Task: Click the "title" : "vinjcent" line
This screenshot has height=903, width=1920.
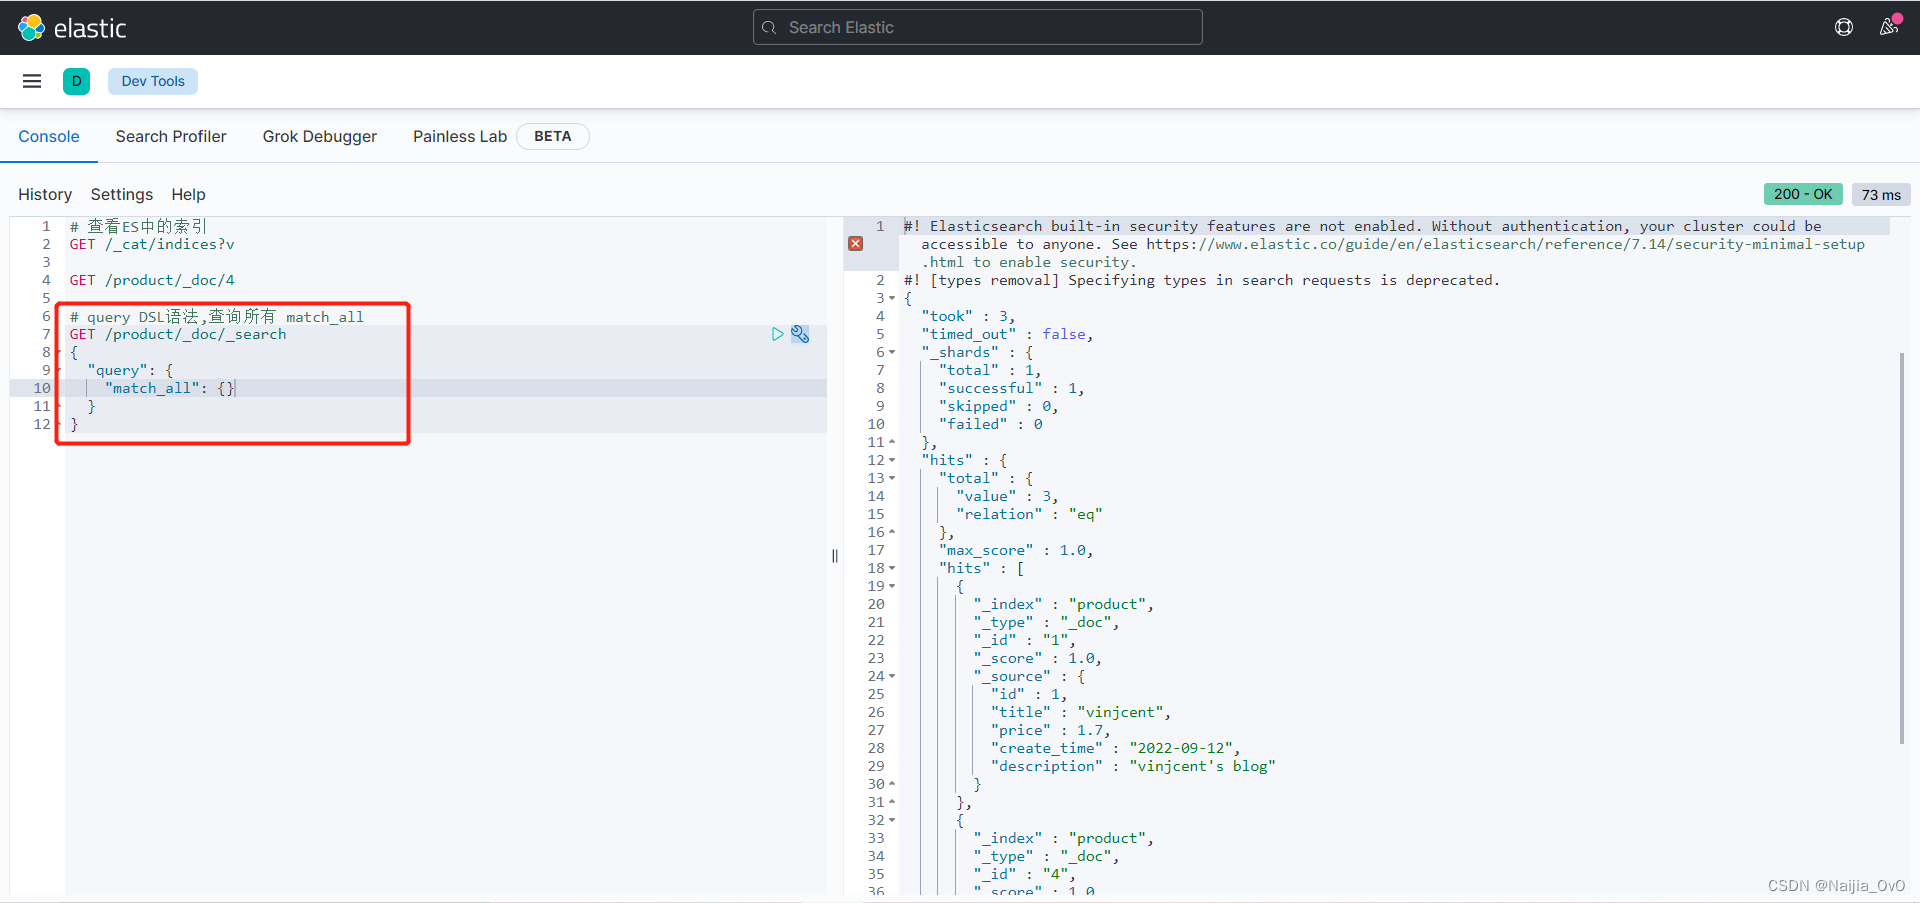Action: click(1081, 712)
